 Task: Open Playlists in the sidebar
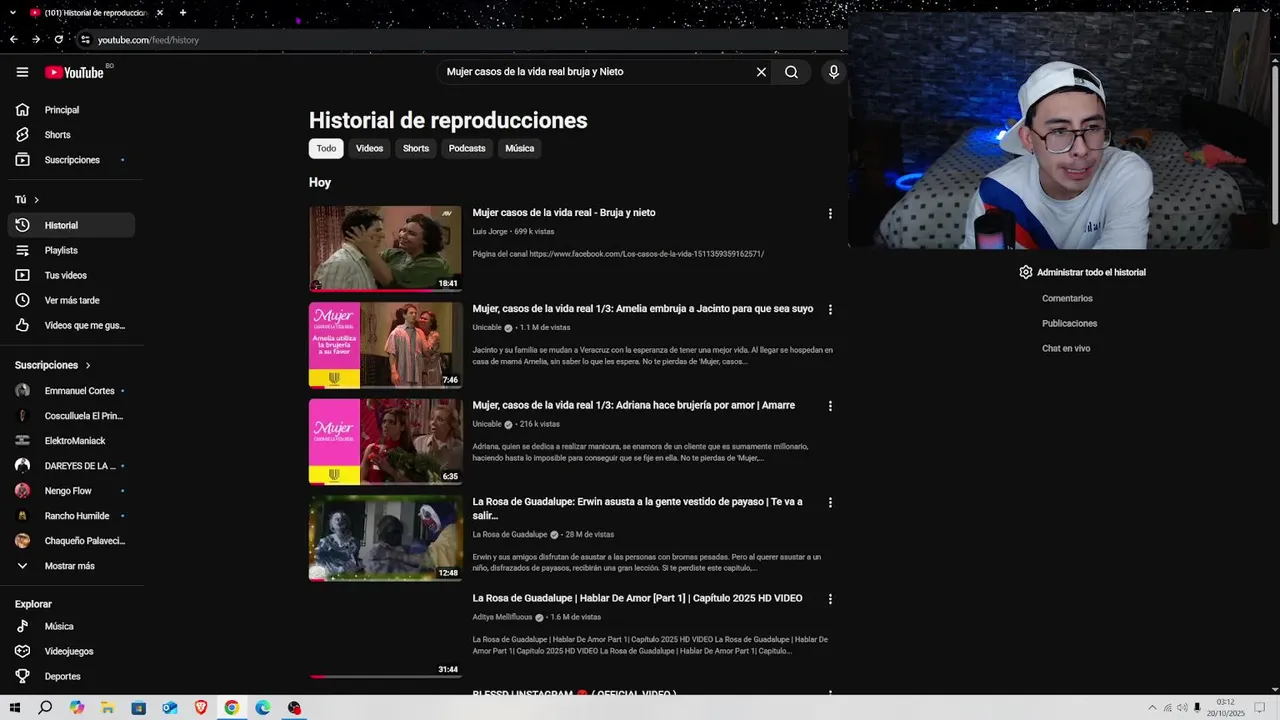pyautogui.click(x=71, y=250)
